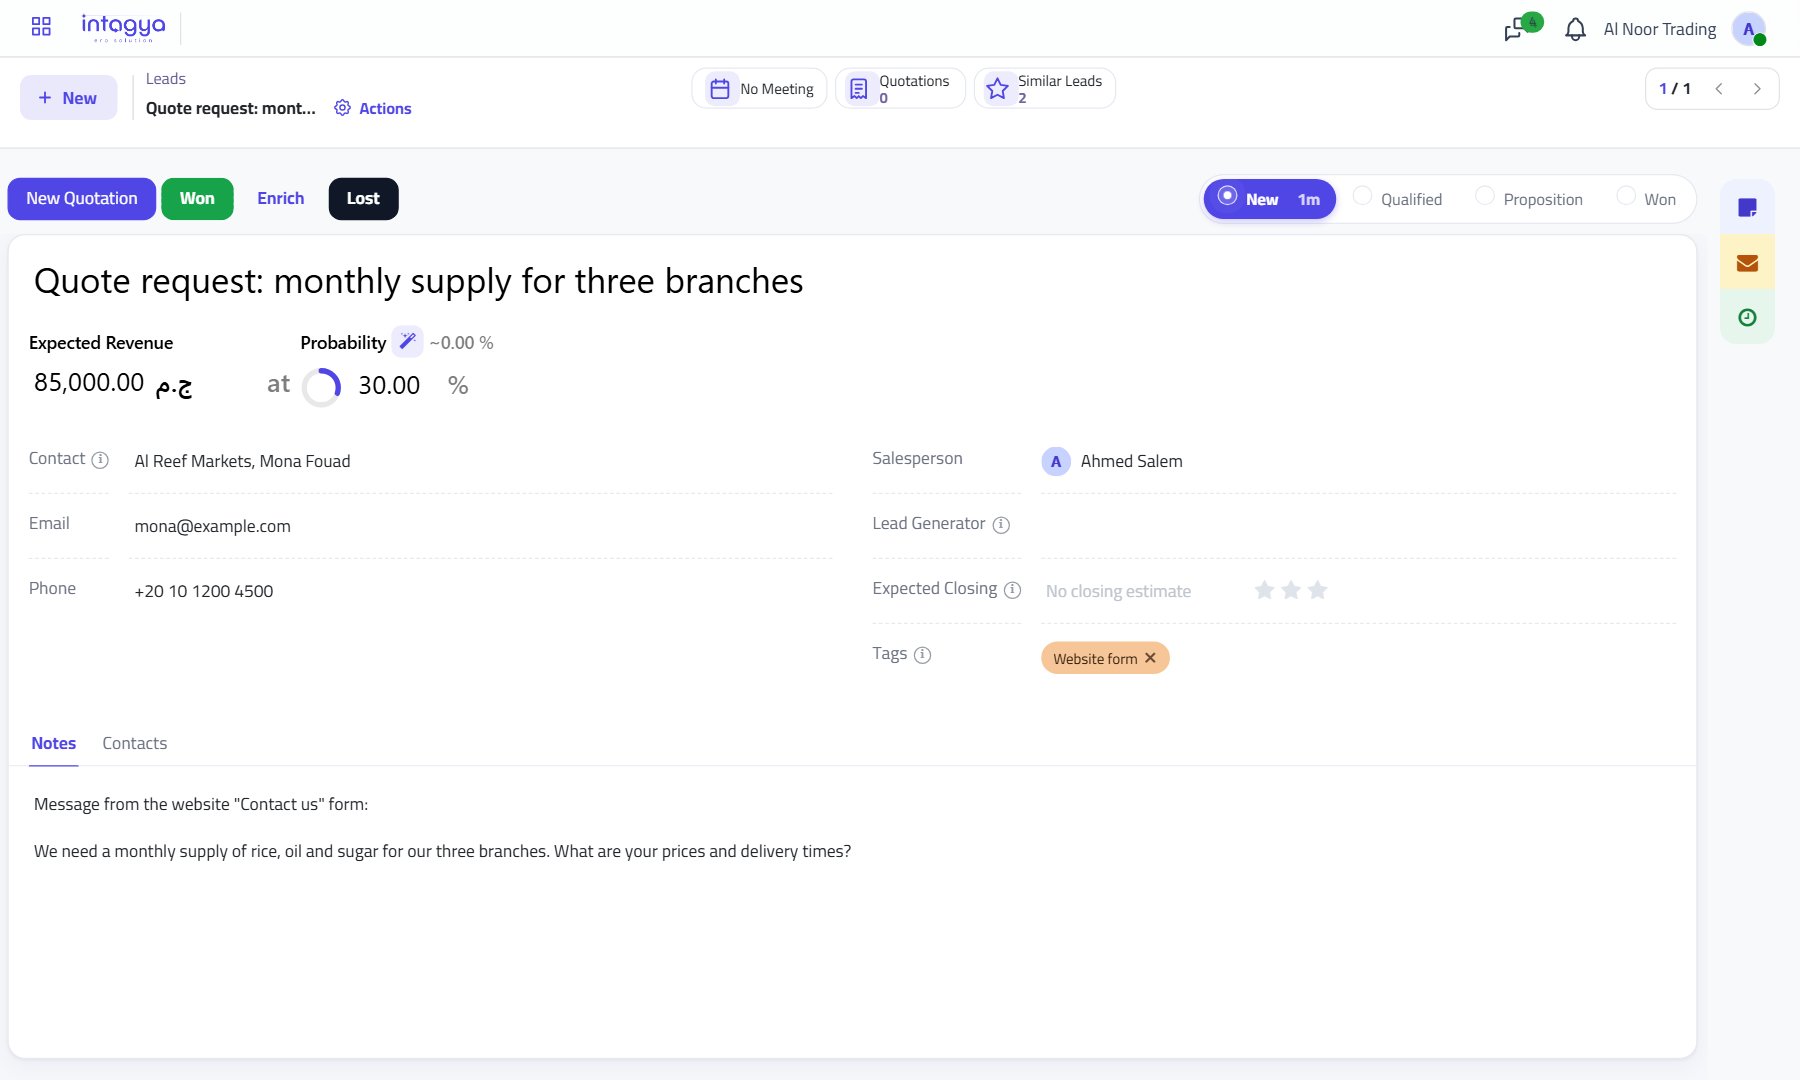Open the notifications bell

[x=1575, y=30]
